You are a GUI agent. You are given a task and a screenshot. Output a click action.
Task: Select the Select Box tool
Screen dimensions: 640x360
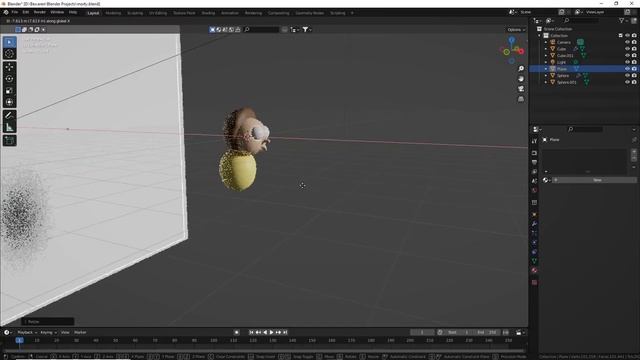[9, 42]
